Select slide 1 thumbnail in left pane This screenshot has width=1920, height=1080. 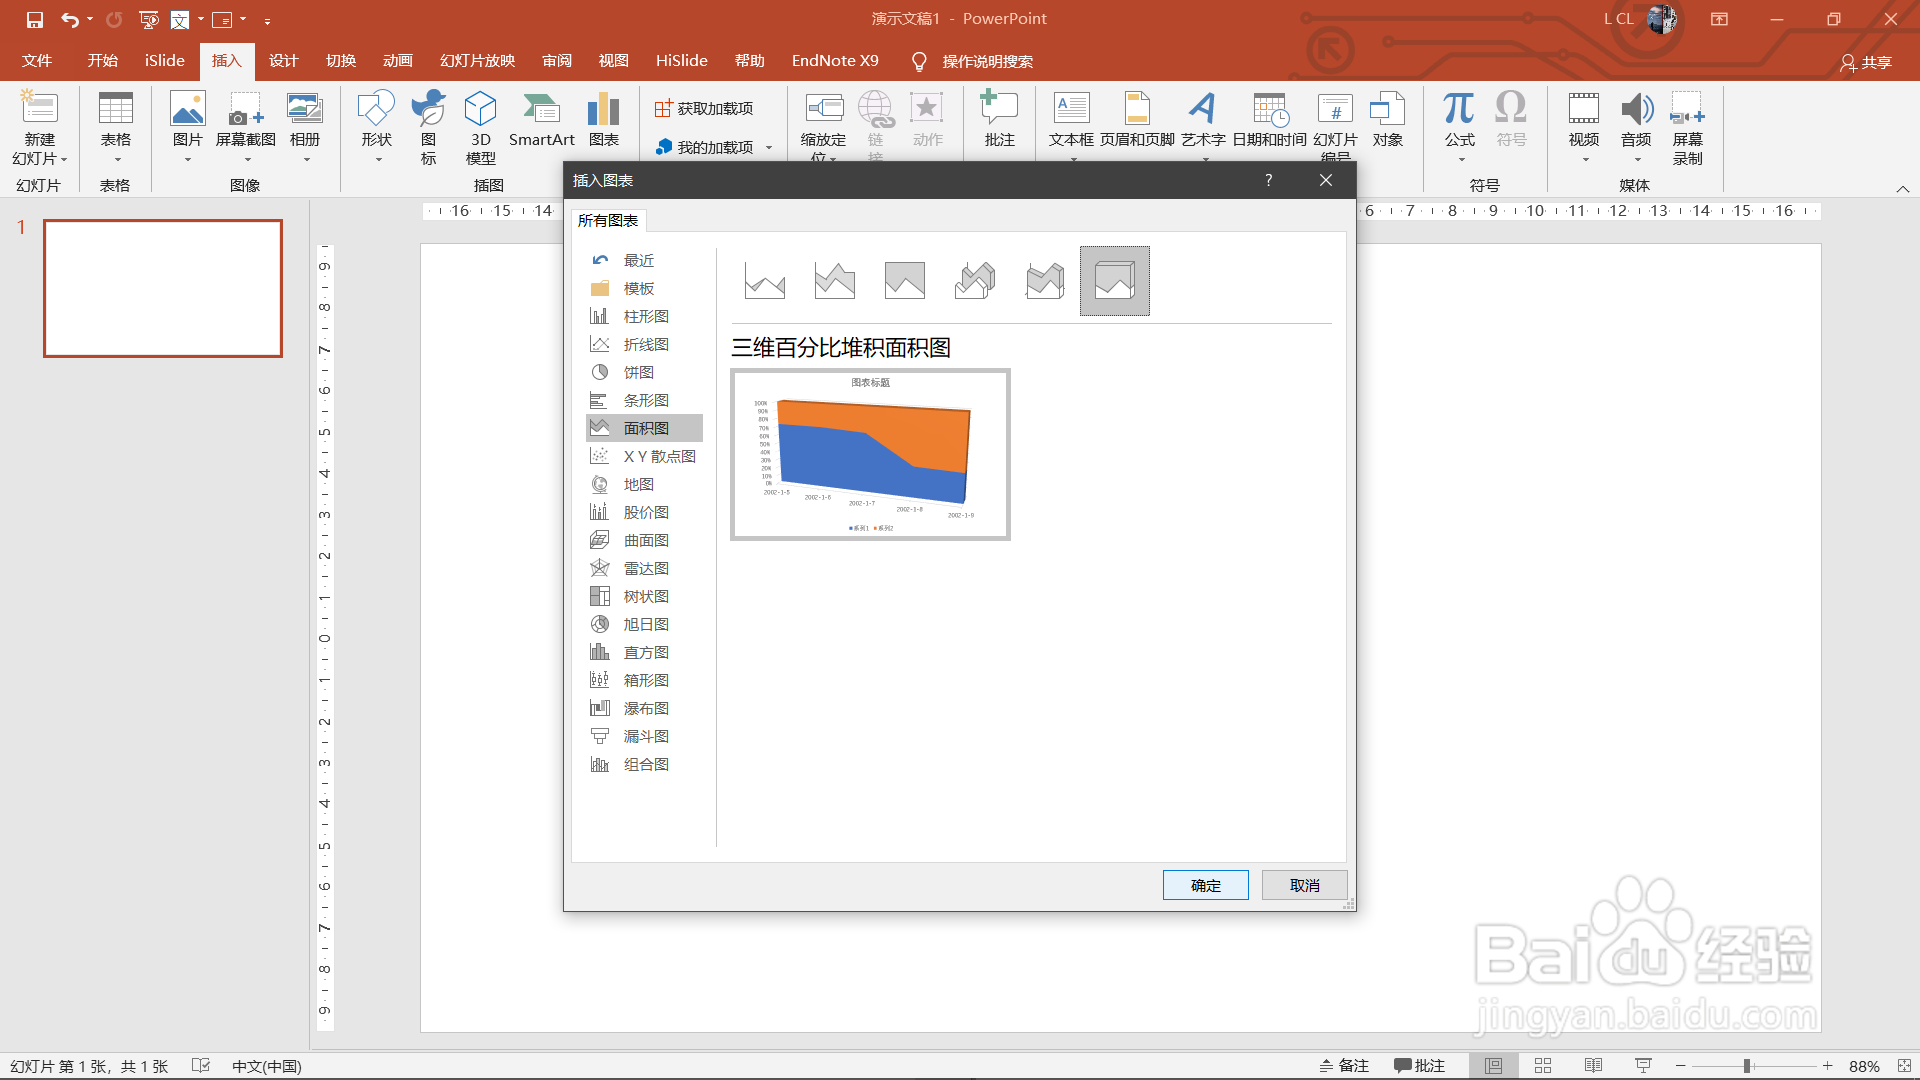(163, 288)
